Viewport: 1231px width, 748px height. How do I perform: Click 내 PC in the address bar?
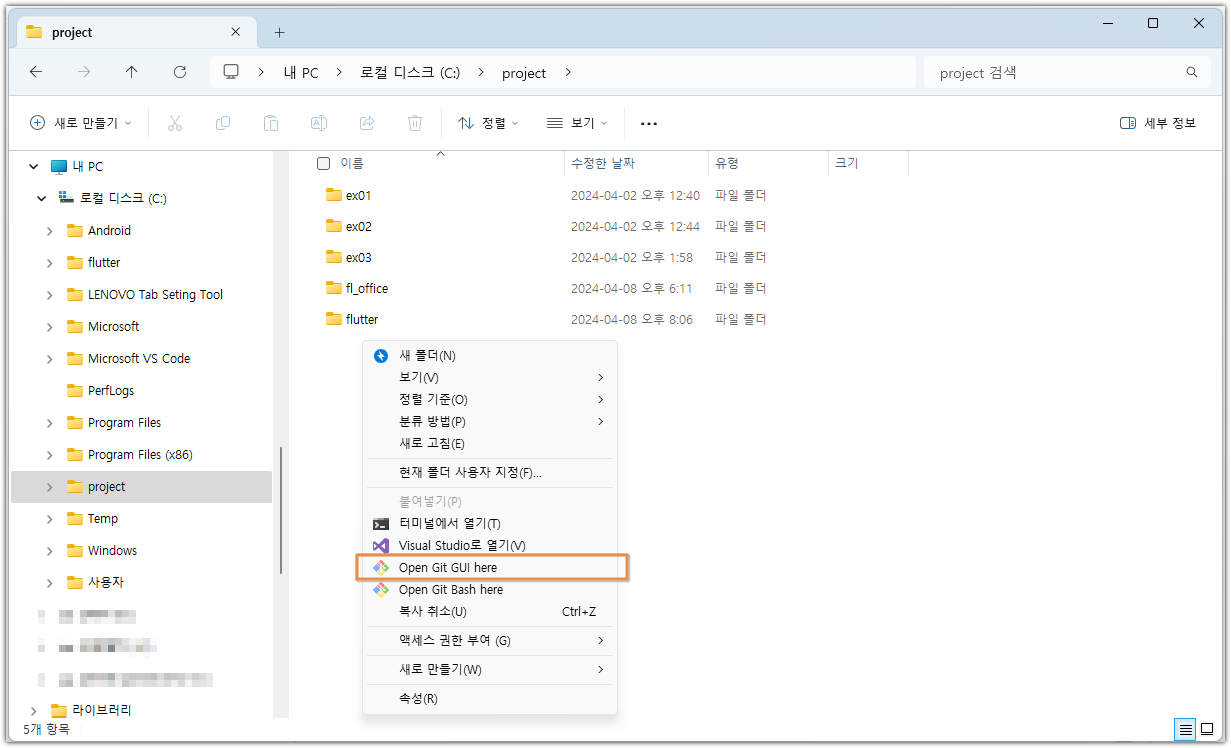click(301, 73)
